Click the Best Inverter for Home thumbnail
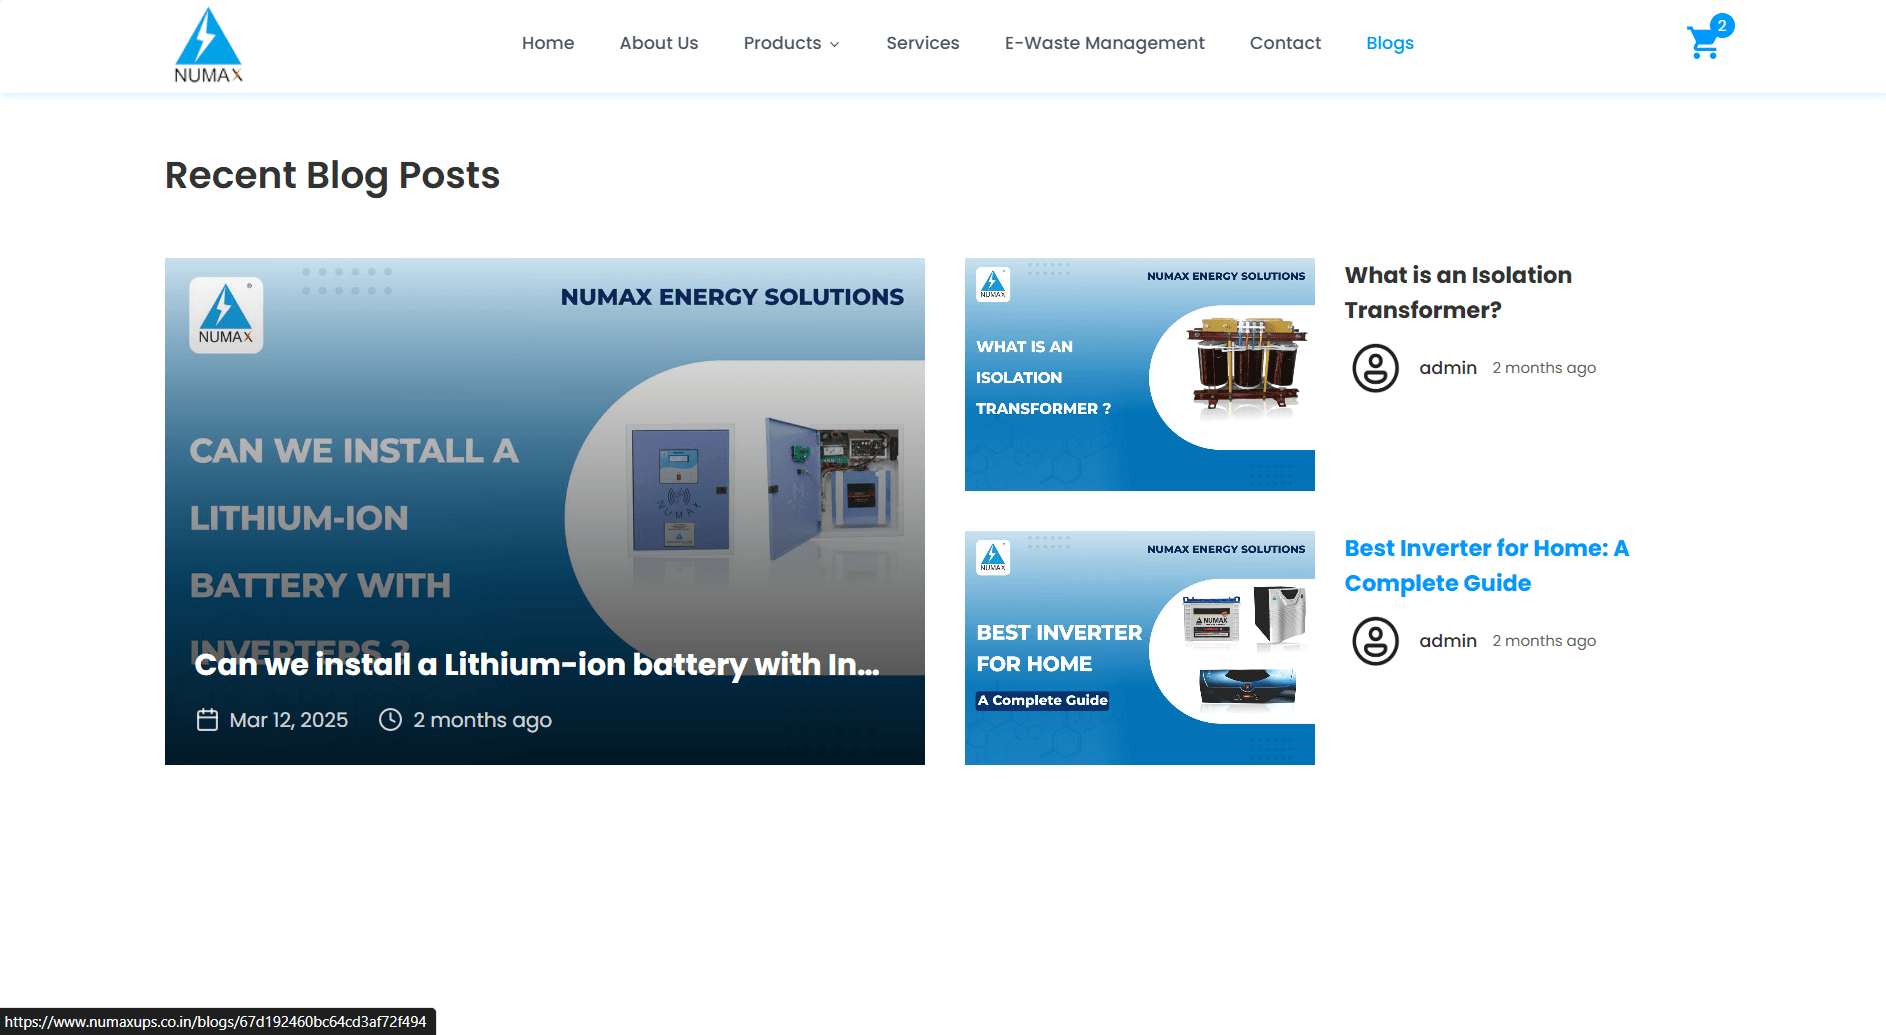 [1139, 648]
